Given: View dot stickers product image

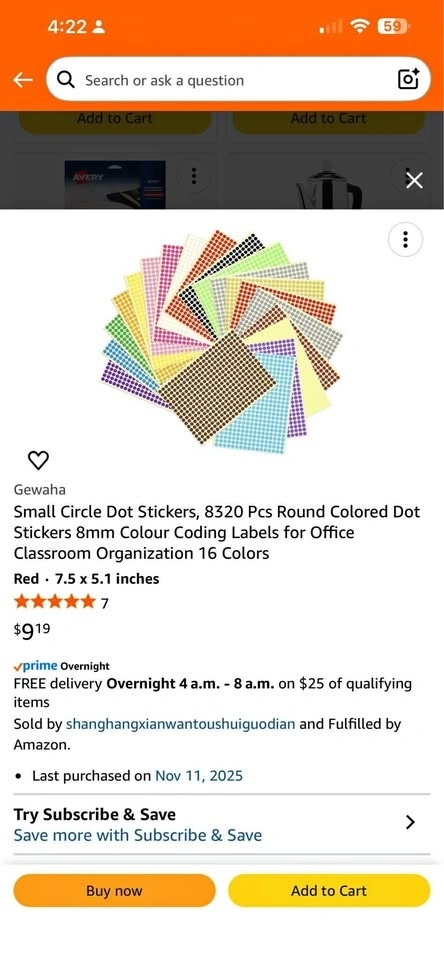Looking at the screenshot, I should tap(221, 340).
